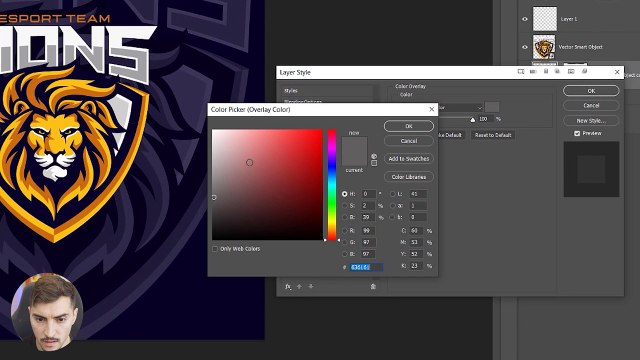
Task: Open Color Libraries
Action: coord(409,177)
